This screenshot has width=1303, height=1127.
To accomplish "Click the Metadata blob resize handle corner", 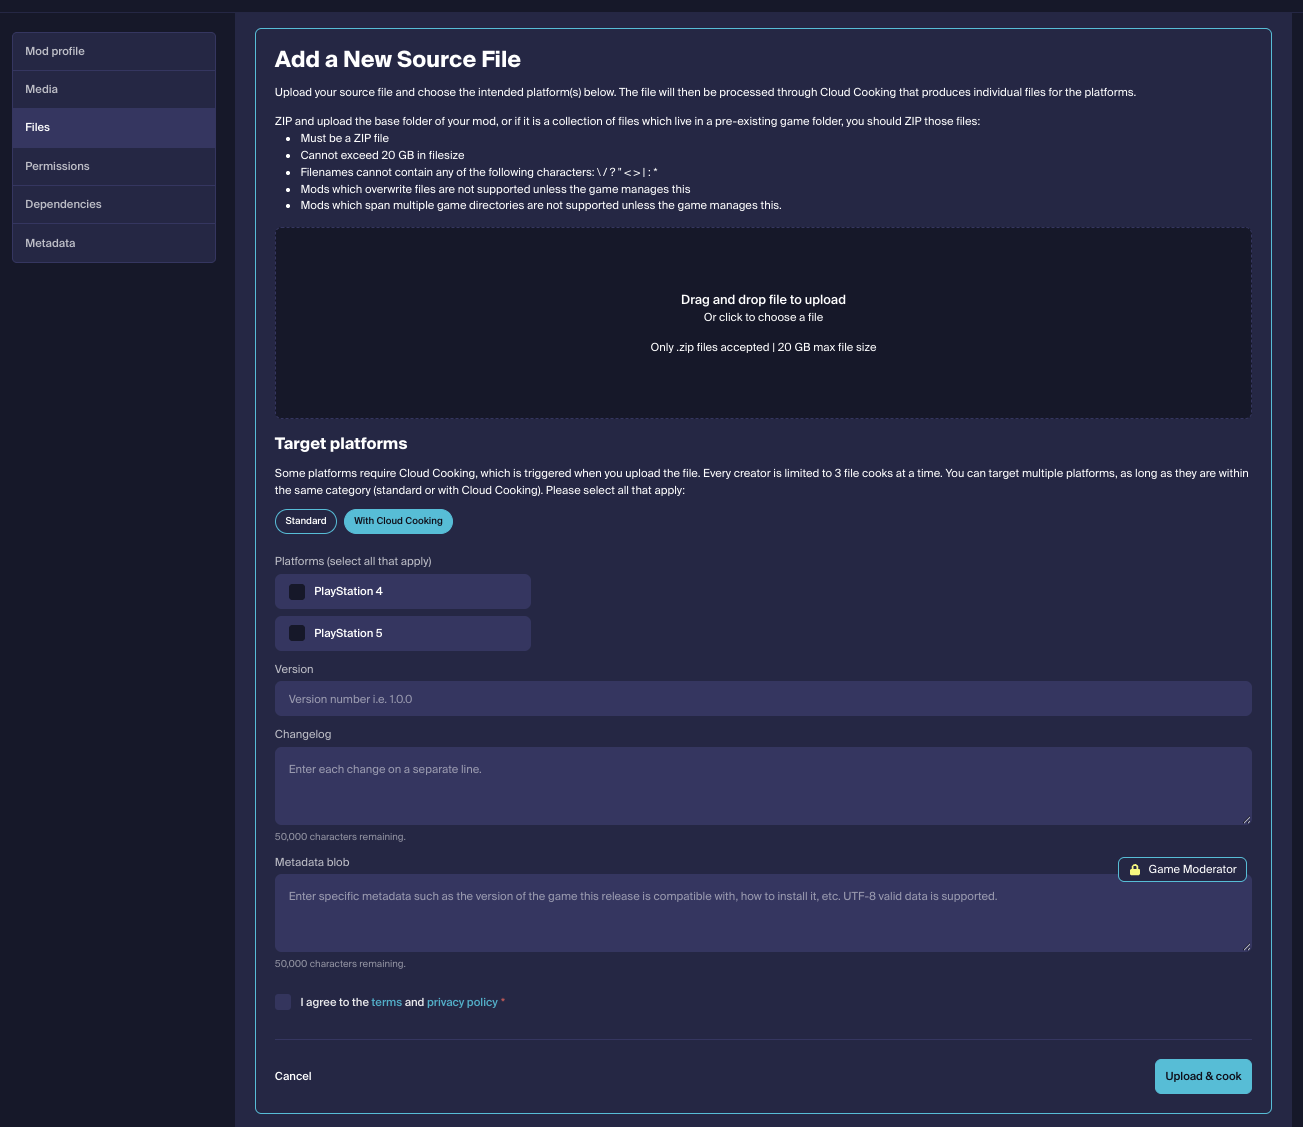I will pyautogui.click(x=1246, y=946).
